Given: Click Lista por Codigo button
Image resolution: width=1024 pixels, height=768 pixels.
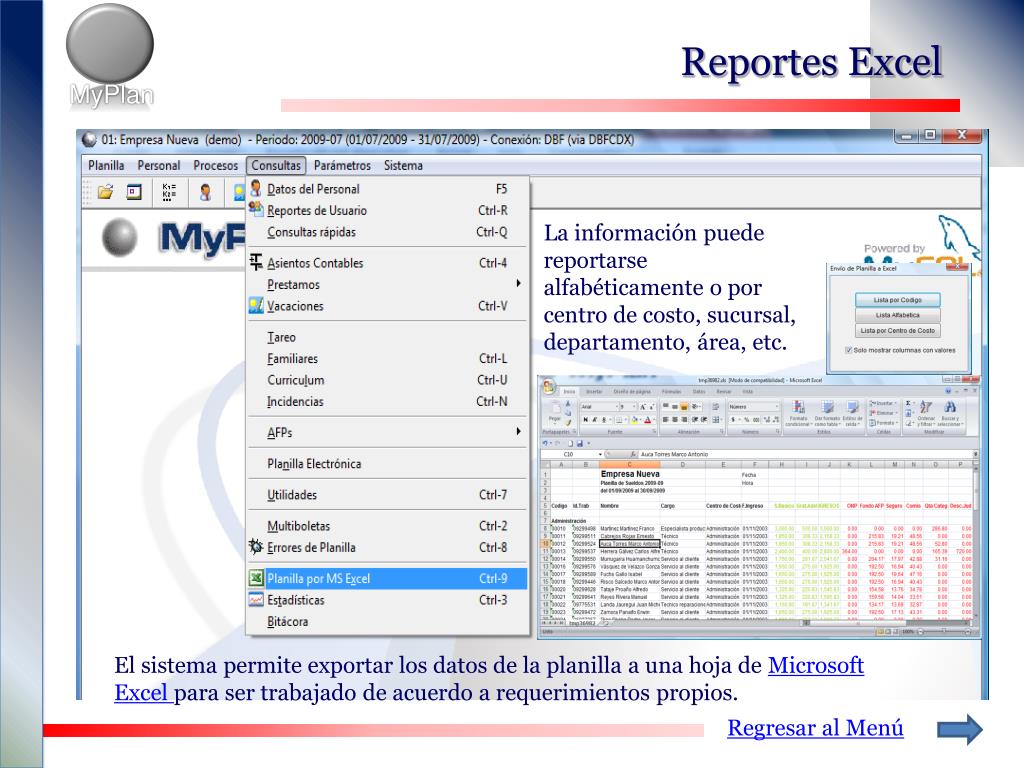Looking at the screenshot, I should click(897, 300).
